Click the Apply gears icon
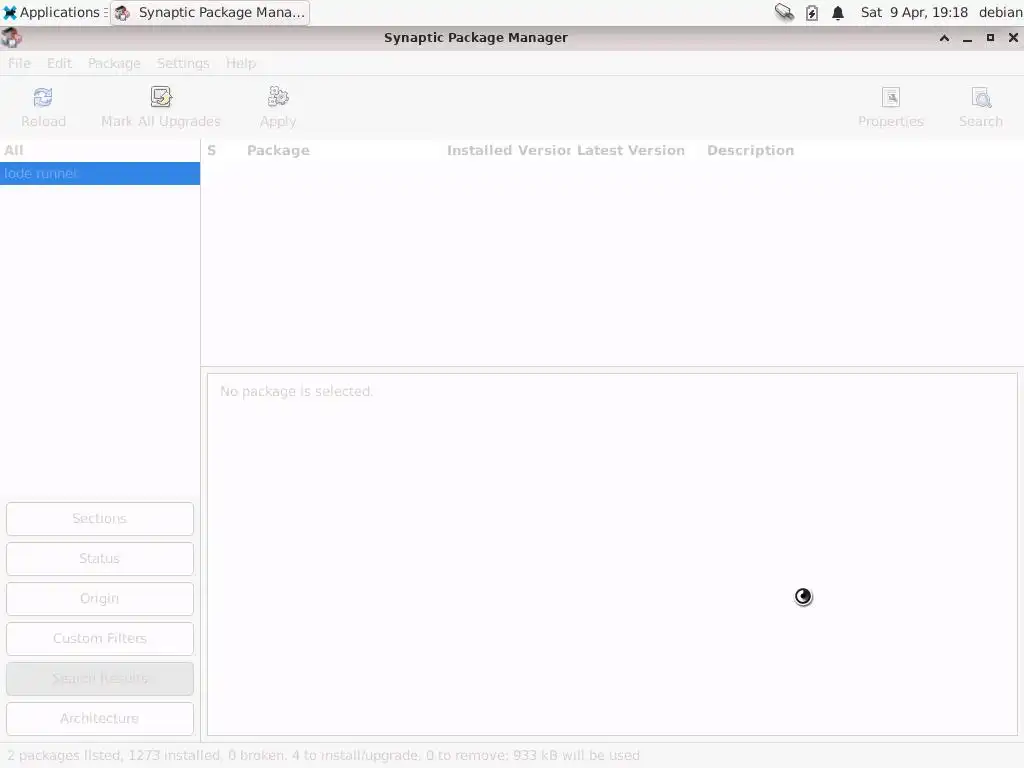The width and height of the screenshot is (1024, 768). pos(278,97)
